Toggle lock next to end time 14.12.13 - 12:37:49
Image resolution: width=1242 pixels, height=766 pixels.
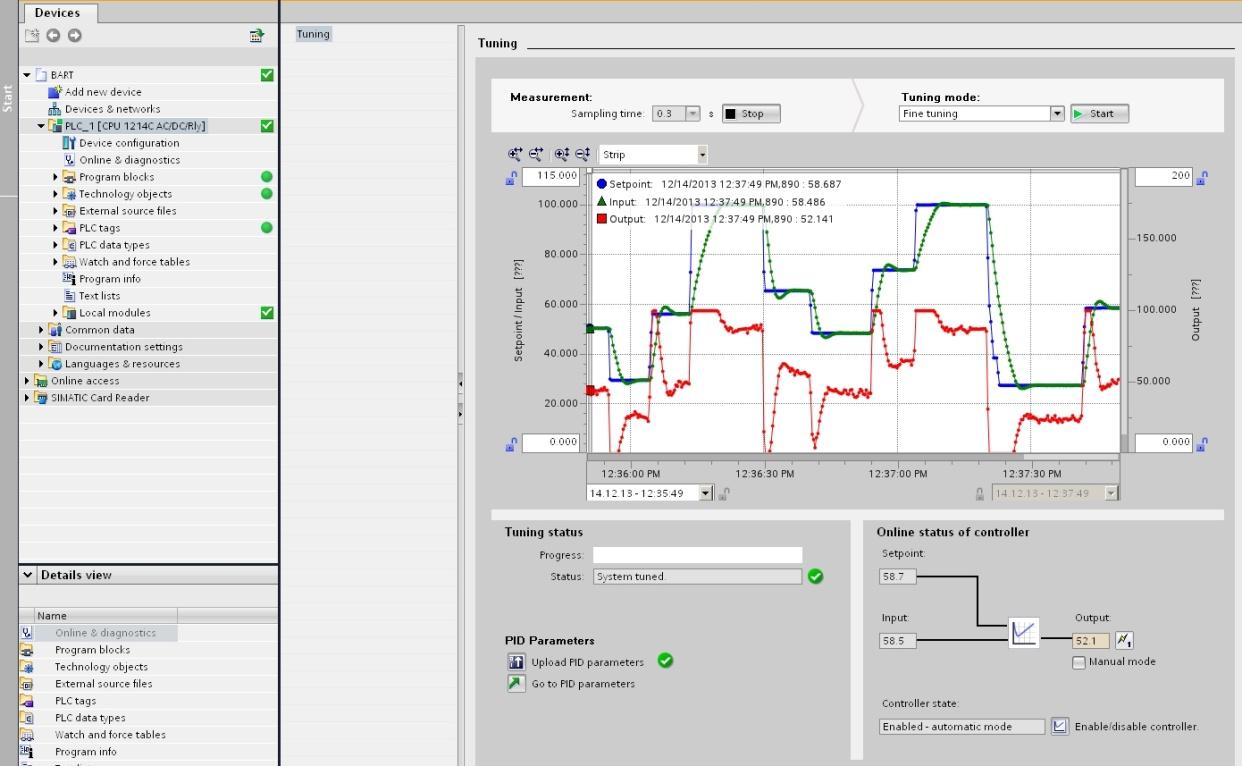tap(982, 493)
